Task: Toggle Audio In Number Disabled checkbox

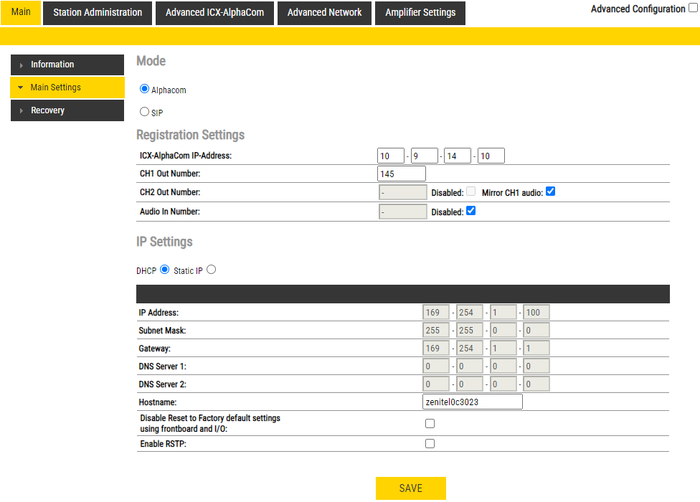Action: tap(471, 211)
